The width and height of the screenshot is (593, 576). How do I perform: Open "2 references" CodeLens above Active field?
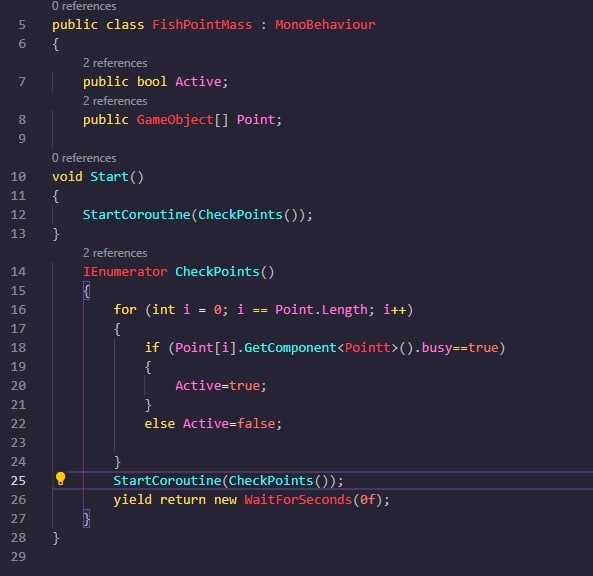[x=115, y=63]
